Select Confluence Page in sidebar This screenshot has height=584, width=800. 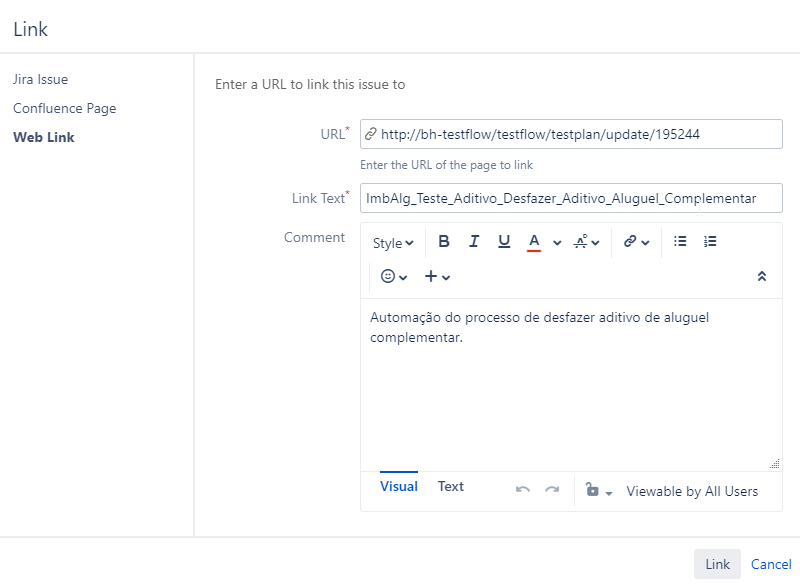[65, 108]
